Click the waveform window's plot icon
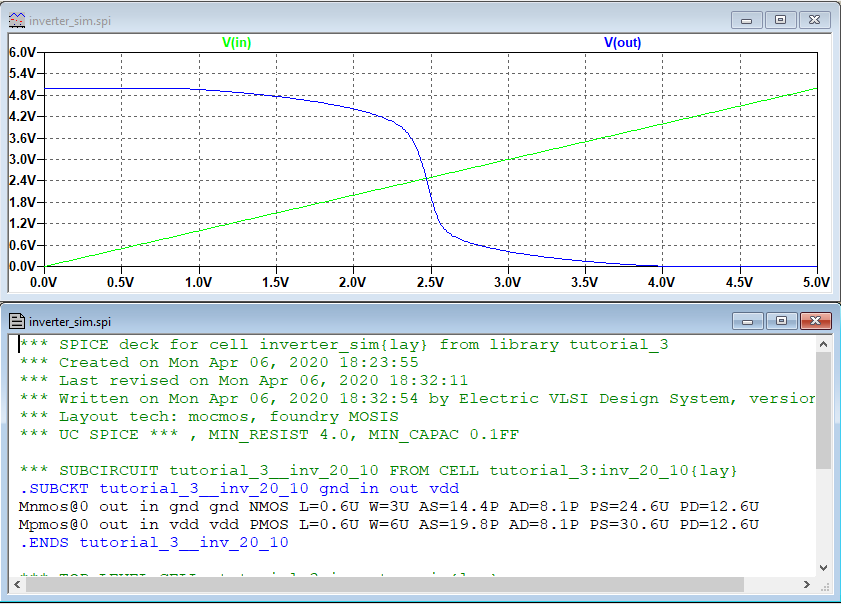 [17, 21]
